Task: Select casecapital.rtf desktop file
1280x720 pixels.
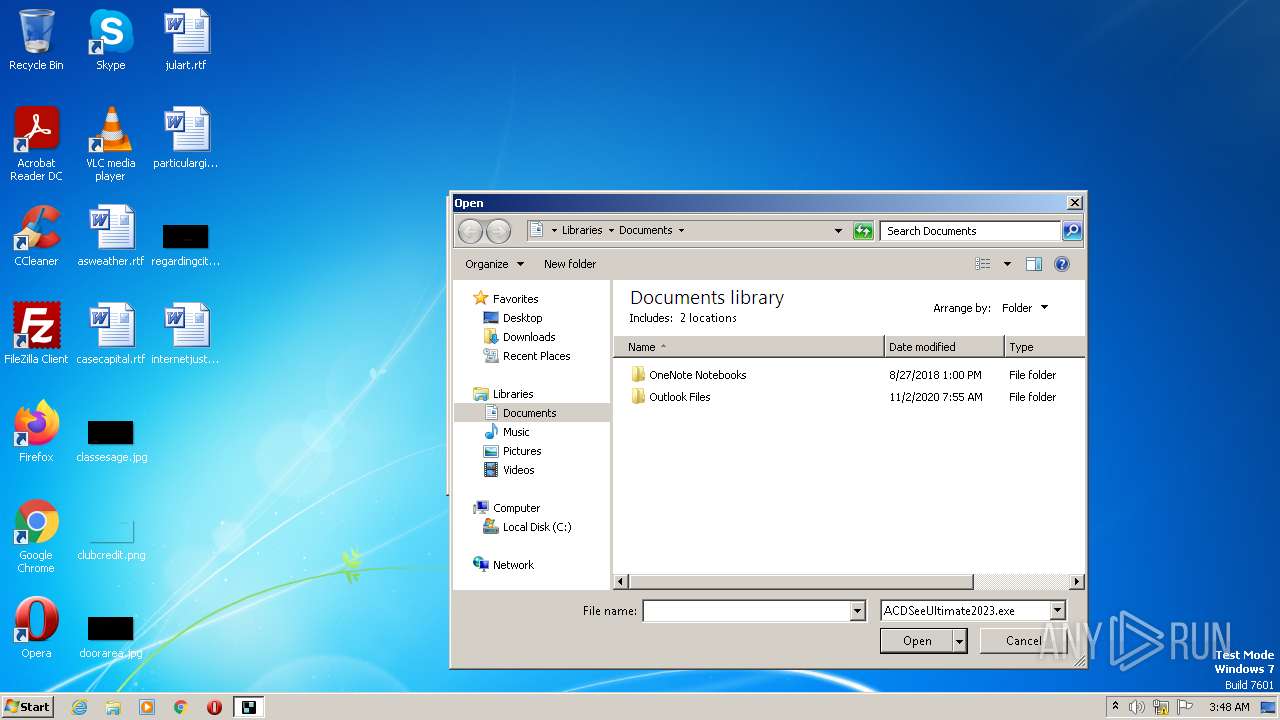Action: [x=110, y=334]
